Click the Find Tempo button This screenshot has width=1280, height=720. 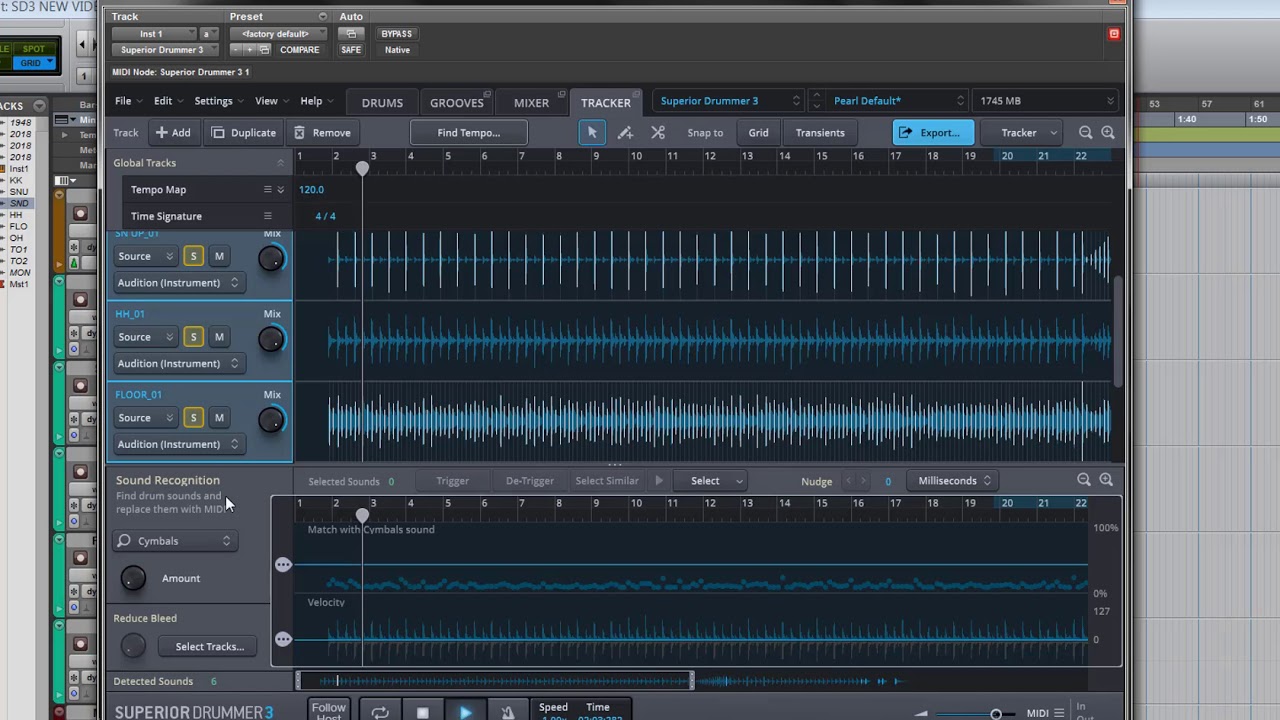click(469, 132)
